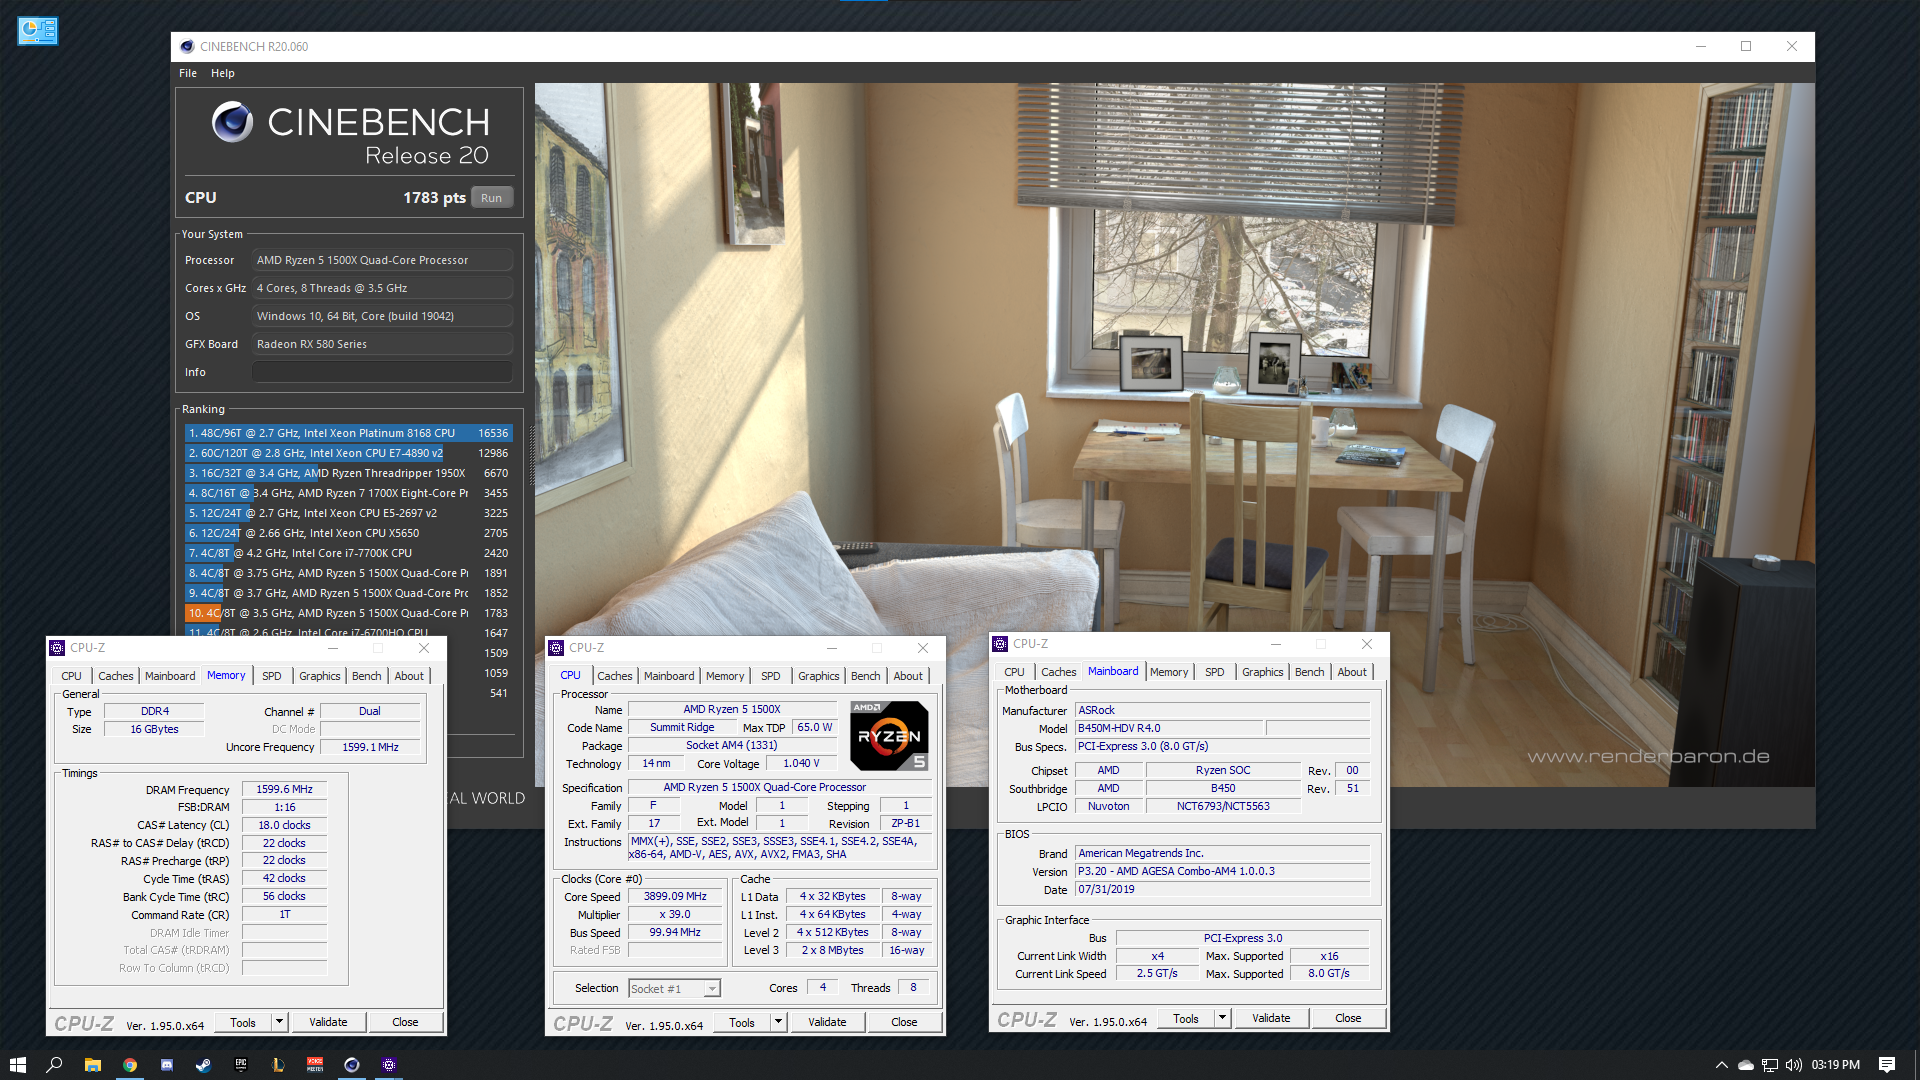Click the Cinebench Processor name field
The image size is (1920, 1080).
(382, 260)
